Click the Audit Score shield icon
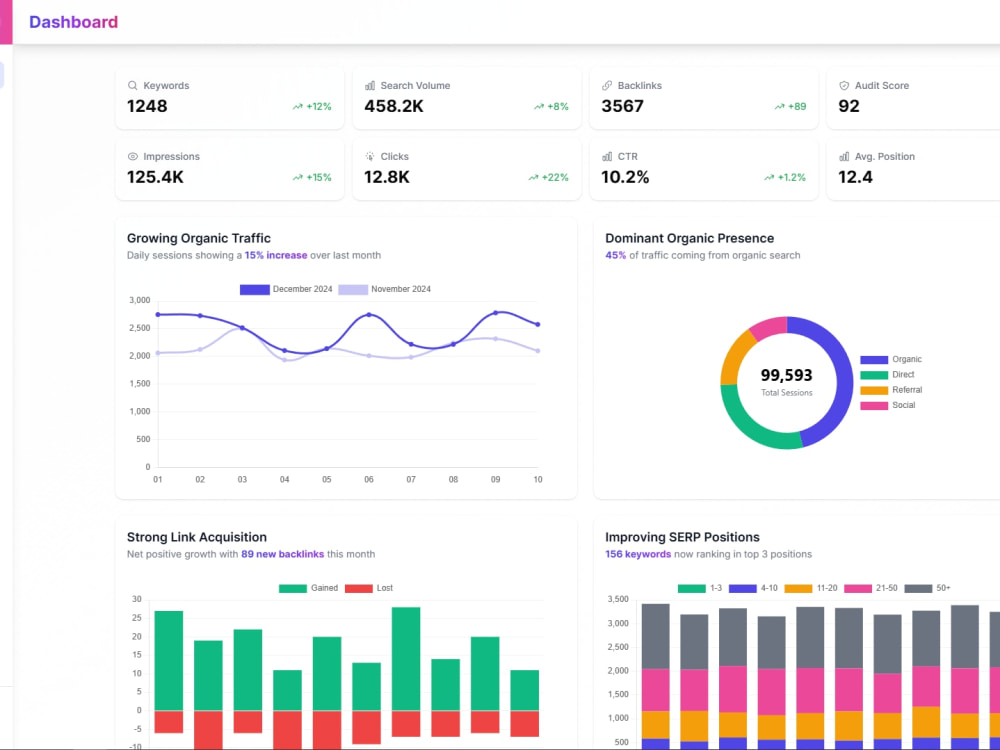Viewport: 1000px width, 750px height. pyautogui.click(x=844, y=85)
